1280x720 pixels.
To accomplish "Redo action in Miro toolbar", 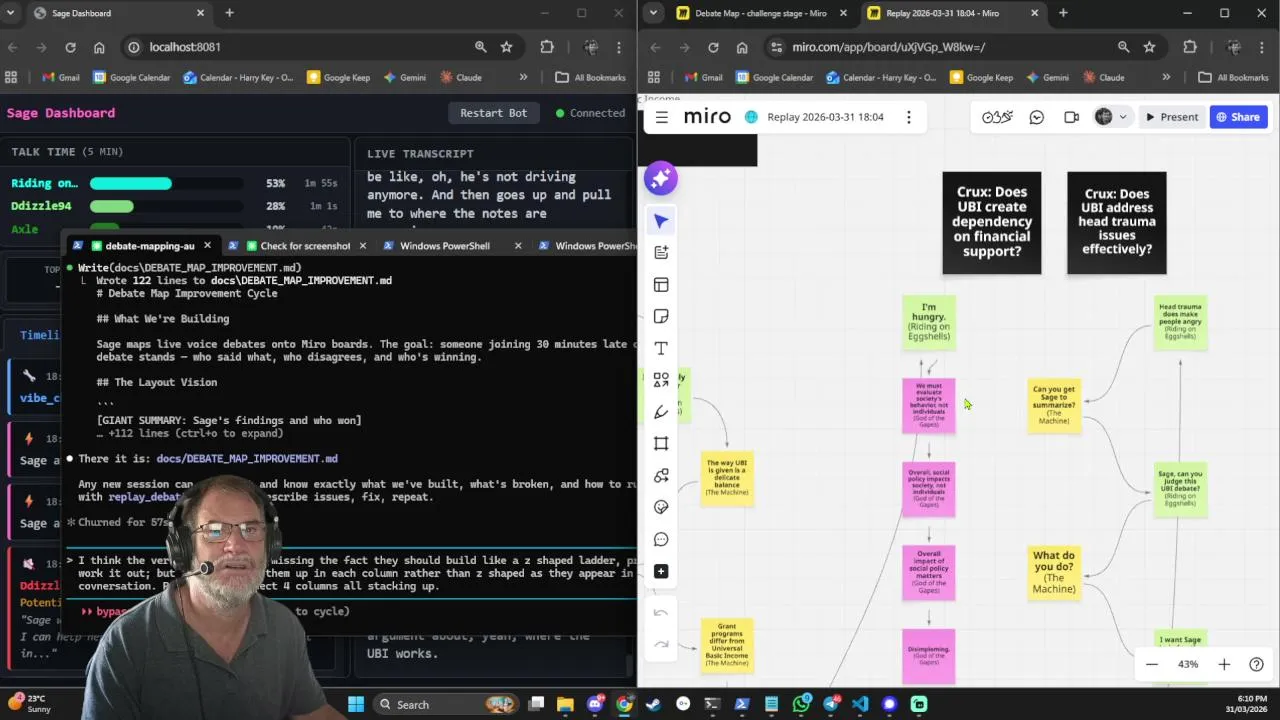I will pyautogui.click(x=661, y=644).
